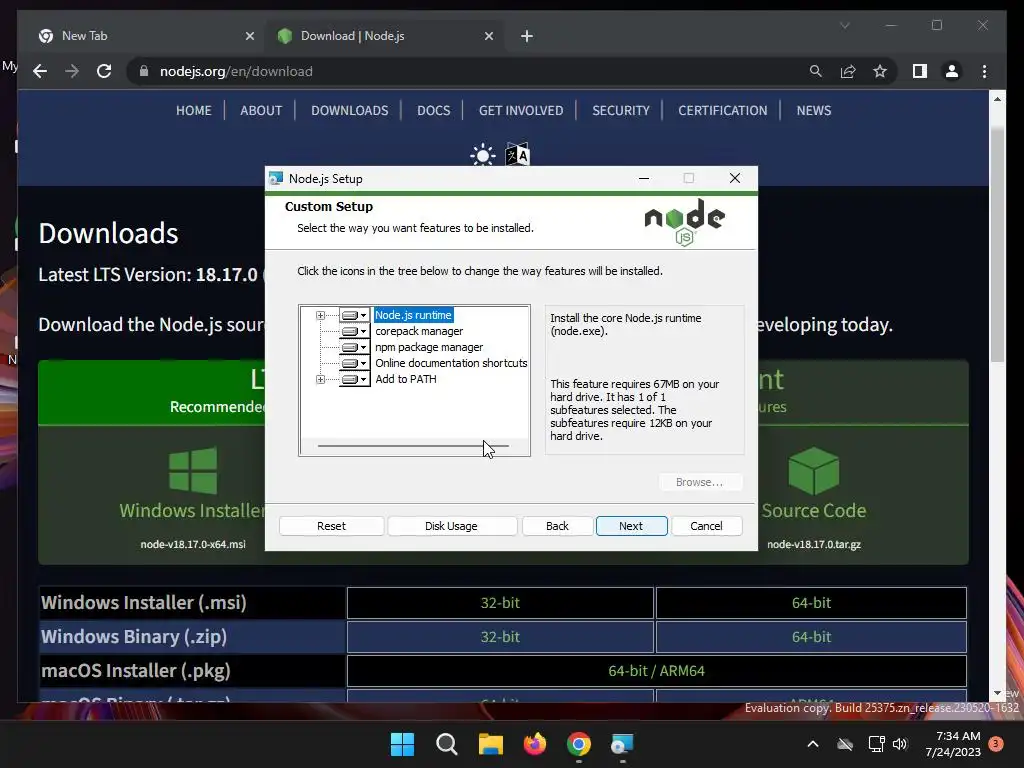Screen dimensions: 1024x768
Task: Cancel the Node.js Setup wizard
Action: coord(707,526)
